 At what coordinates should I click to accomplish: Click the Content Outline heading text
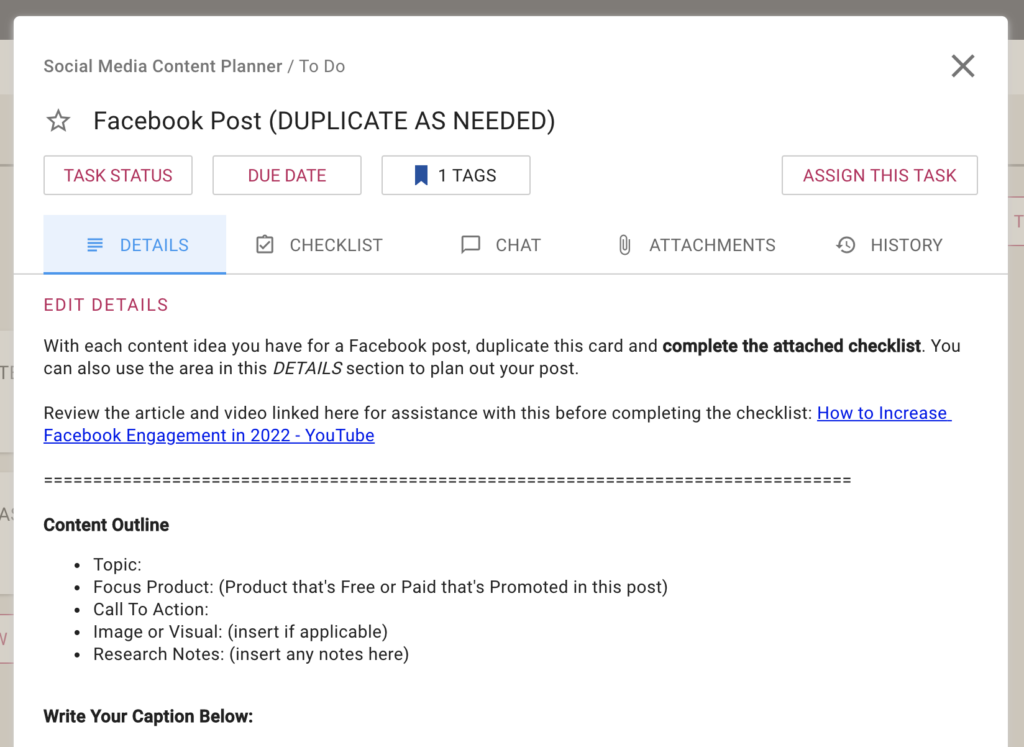pos(106,525)
